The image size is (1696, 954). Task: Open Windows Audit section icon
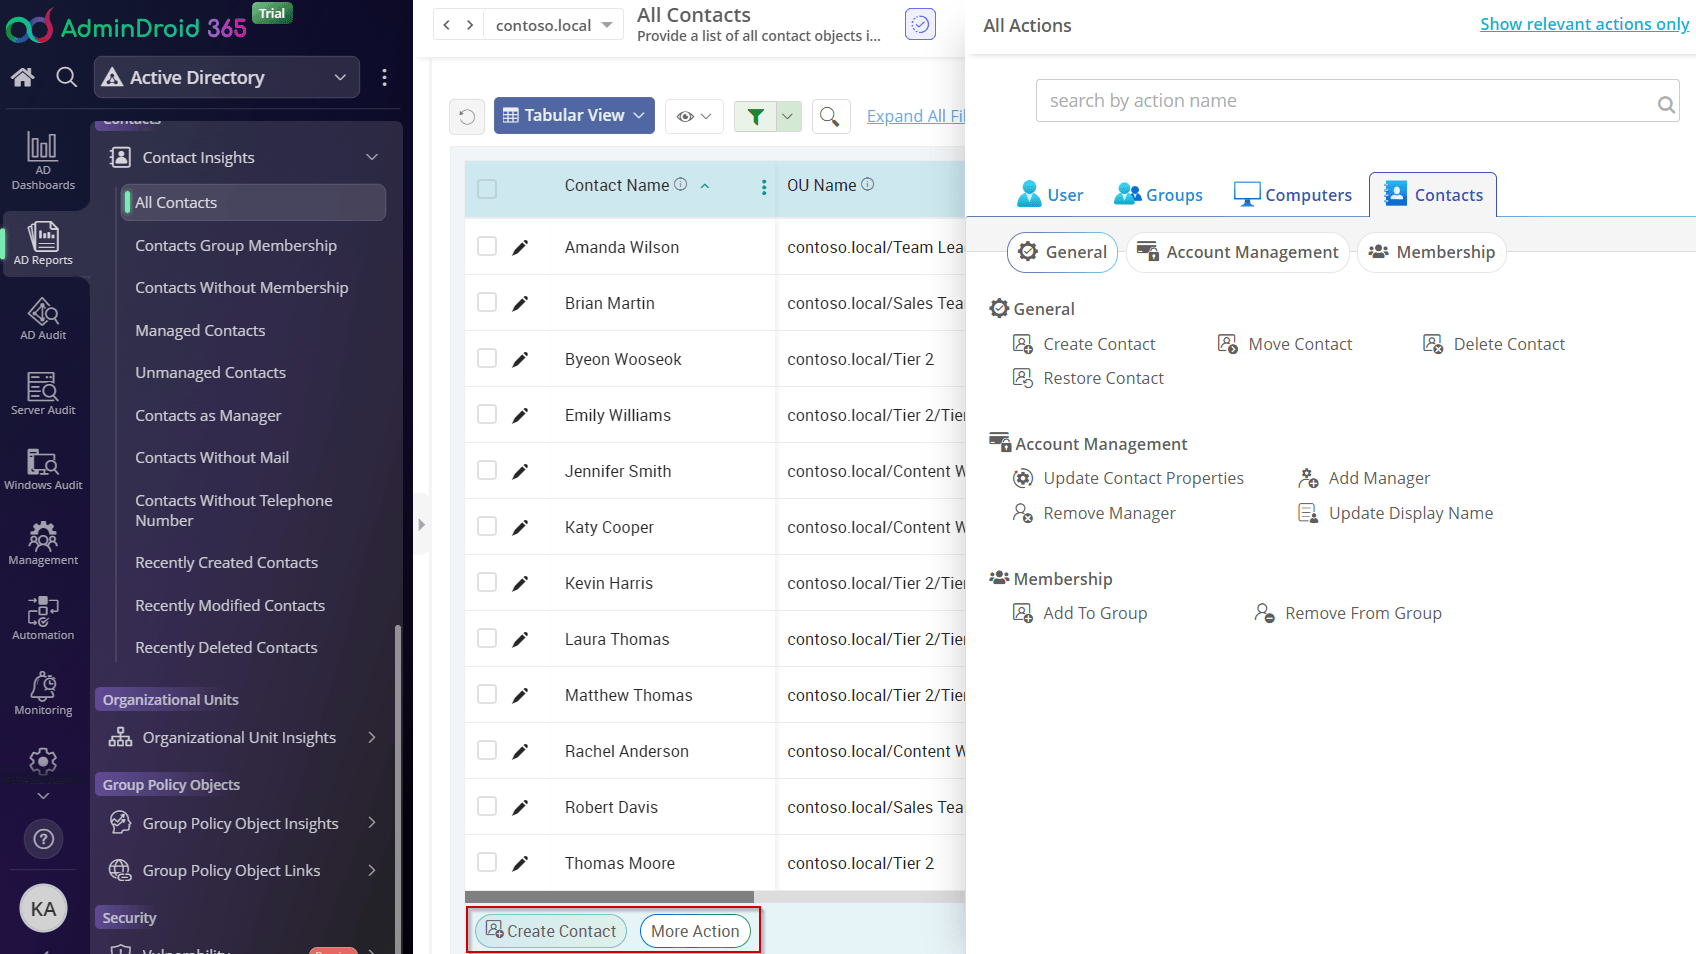click(x=43, y=469)
